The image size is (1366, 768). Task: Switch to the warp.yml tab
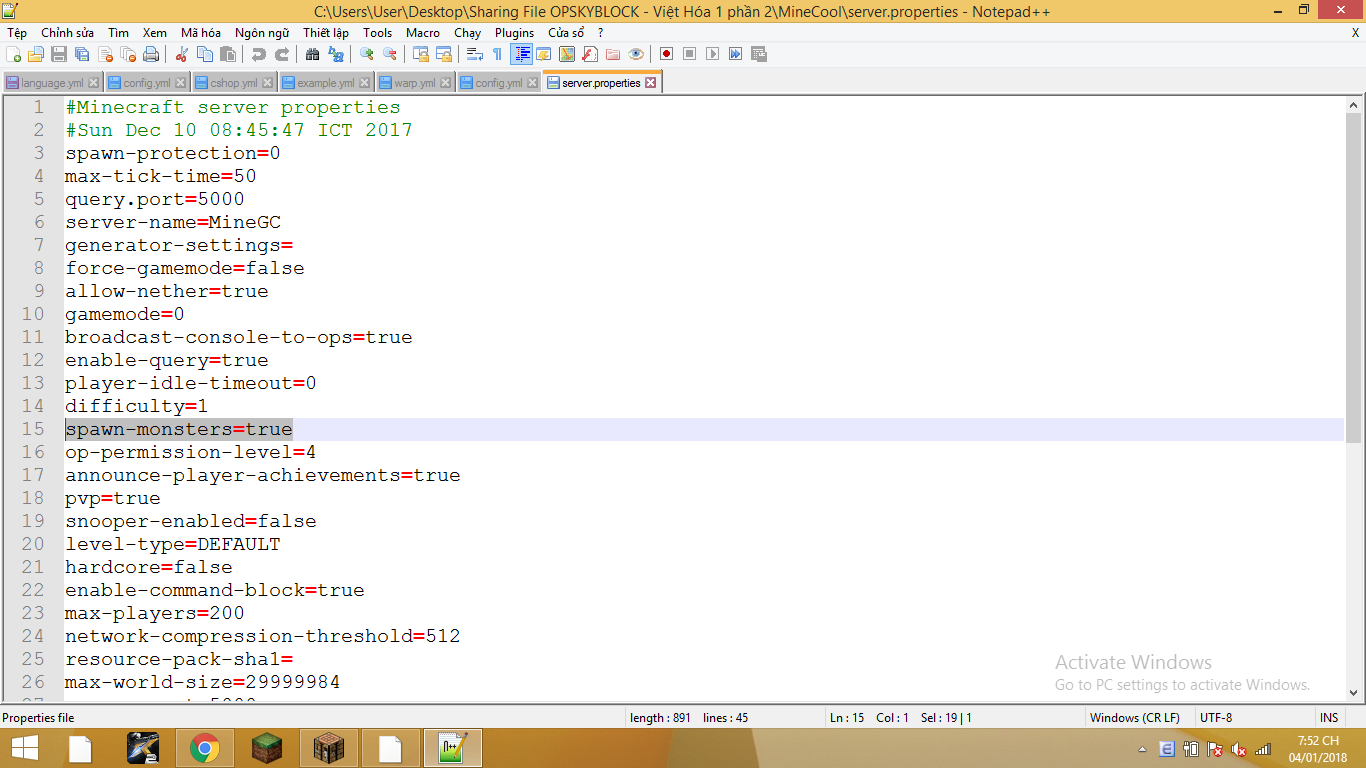[x=414, y=83]
